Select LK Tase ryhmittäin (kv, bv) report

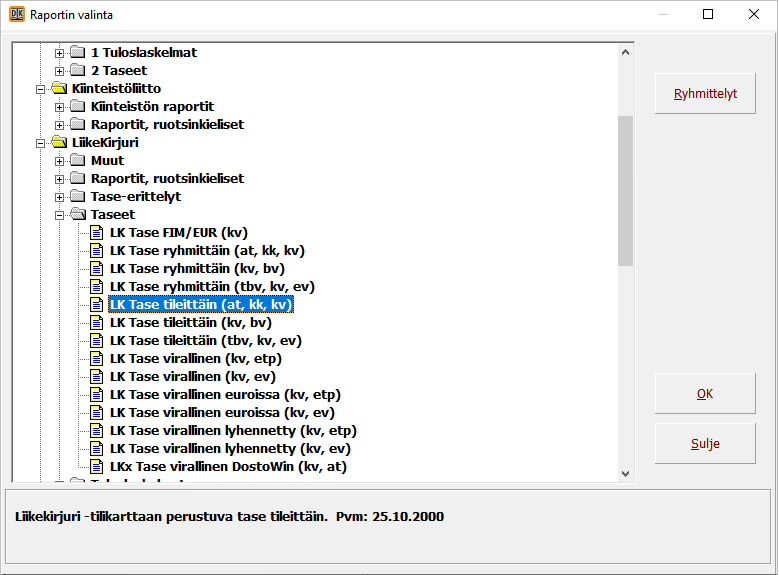coord(190,269)
